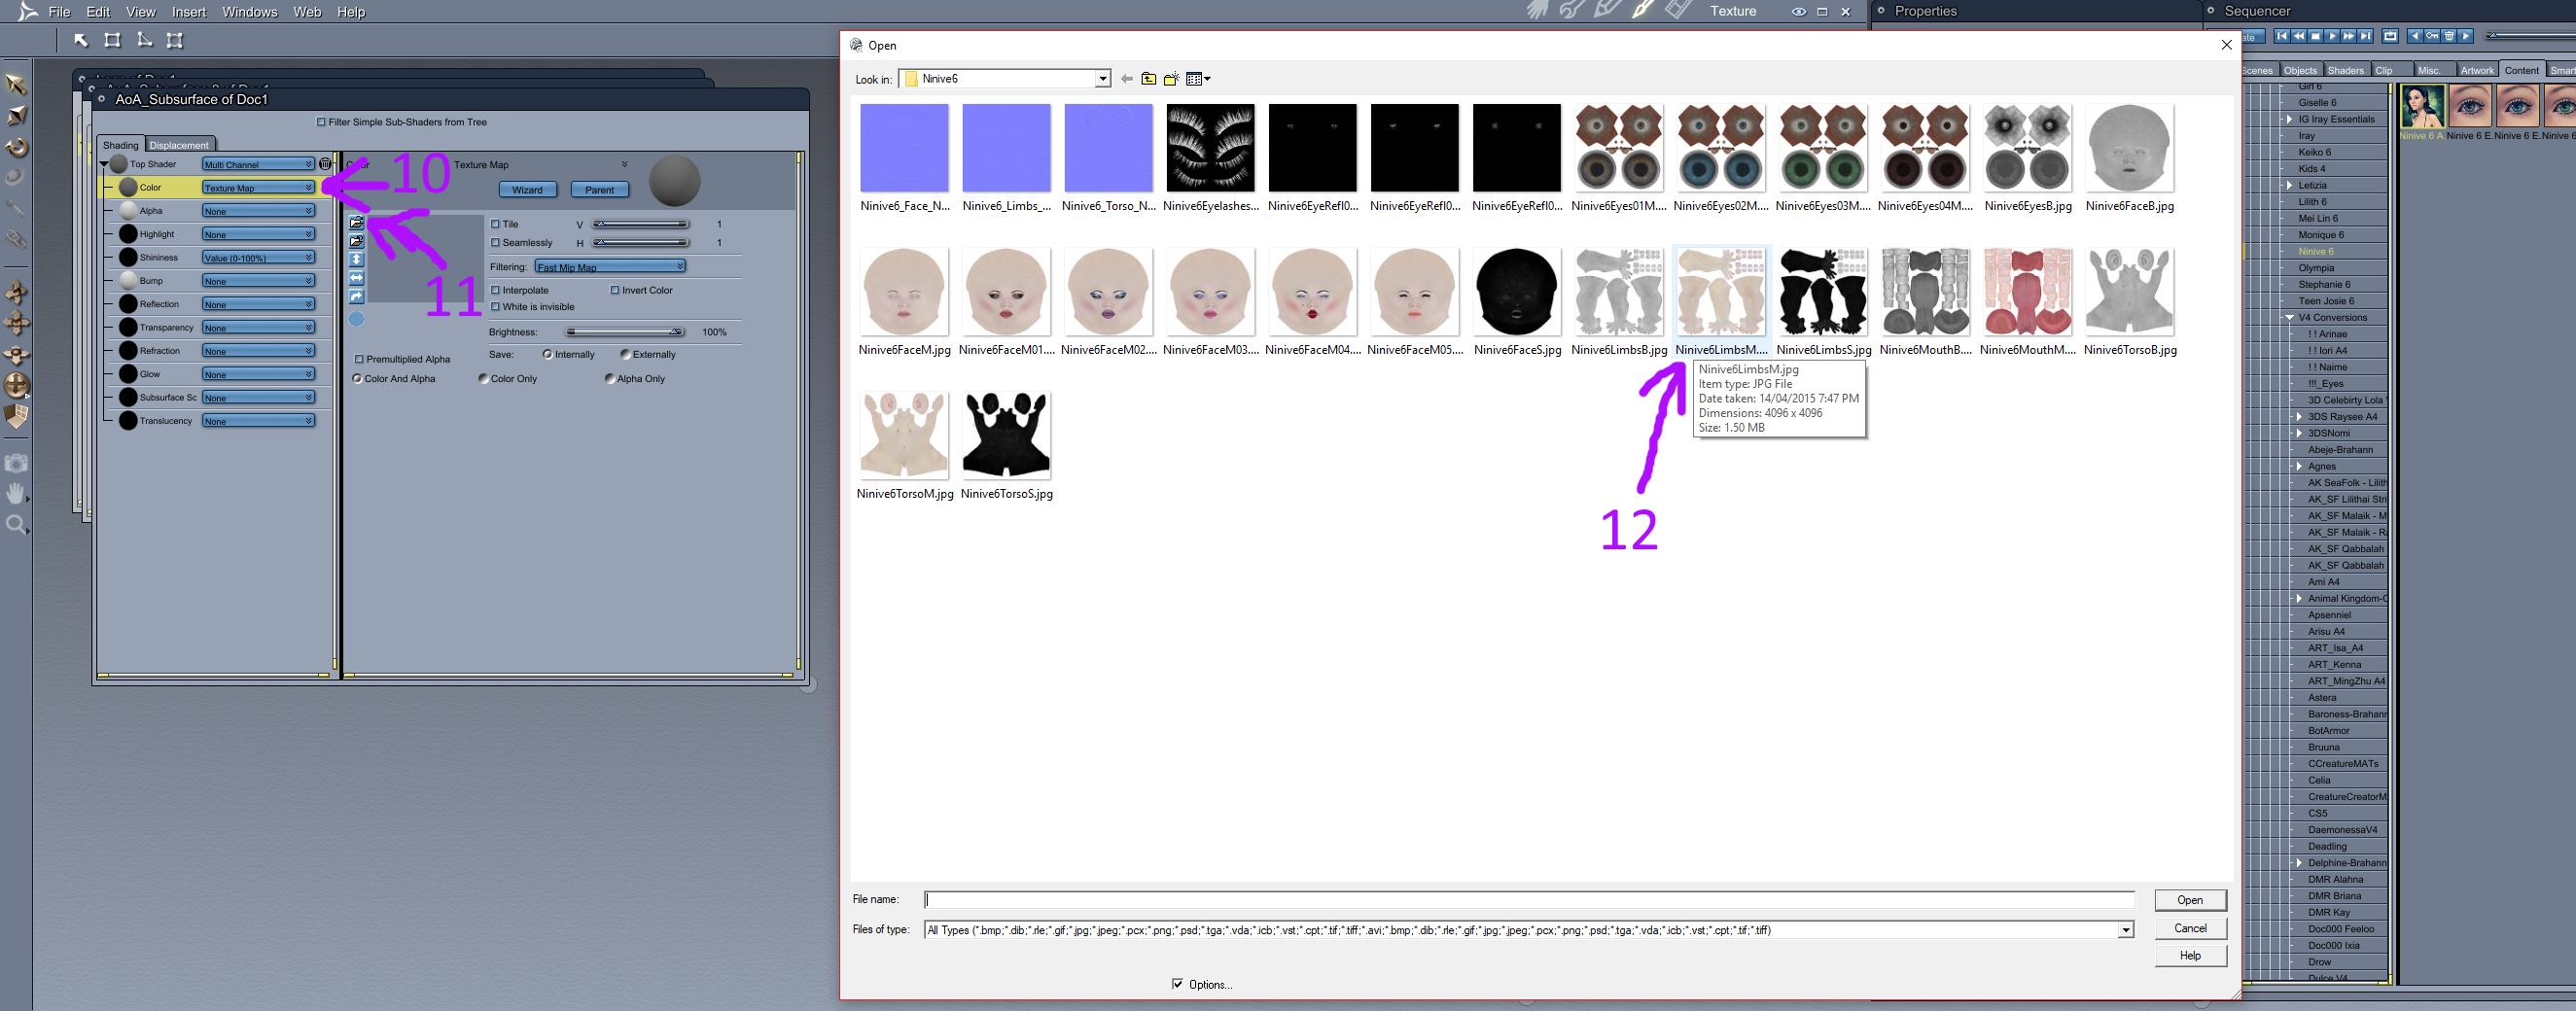Screen dimensions: 2576x1011
Task: Open the Shininess Value dropdown
Action: (258, 257)
